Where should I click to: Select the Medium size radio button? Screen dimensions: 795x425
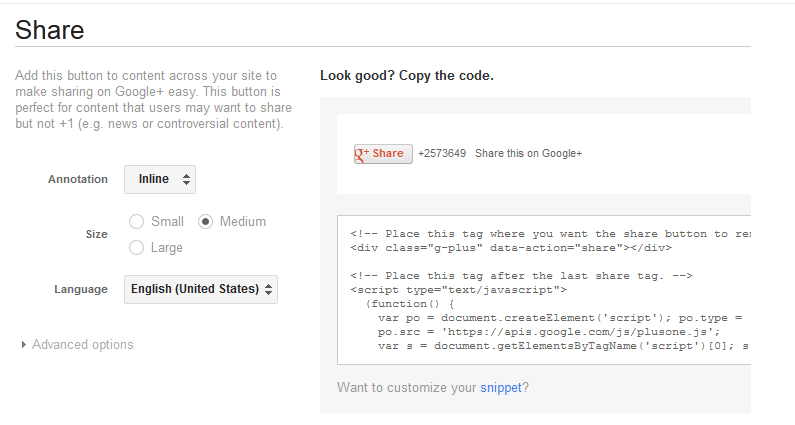[x=205, y=222]
